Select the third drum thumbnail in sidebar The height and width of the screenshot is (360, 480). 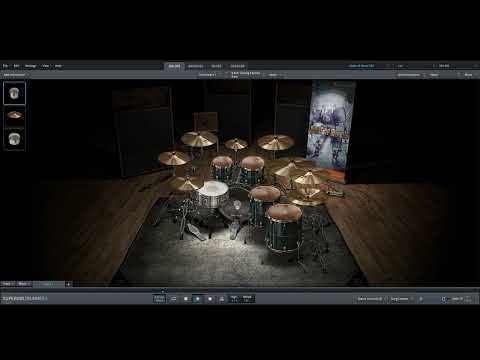(x=14, y=139)
